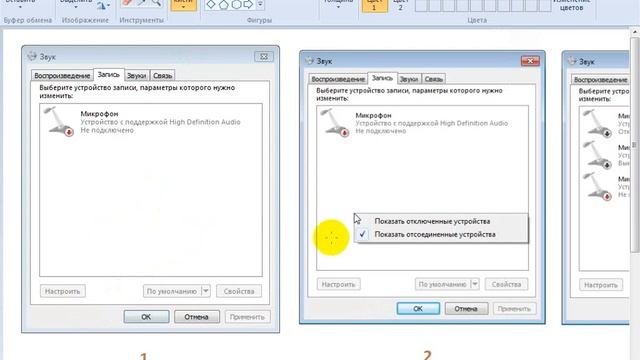Screen dimensions: 640x360
Task: Click the Paint vertical scrollbar thumb
Action: (635, 144)
